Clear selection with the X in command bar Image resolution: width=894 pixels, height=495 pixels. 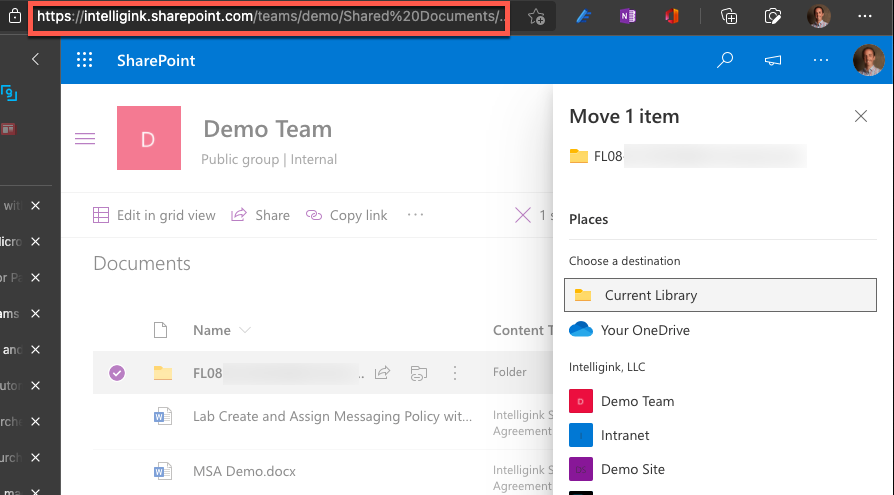[x=523, y=215]
